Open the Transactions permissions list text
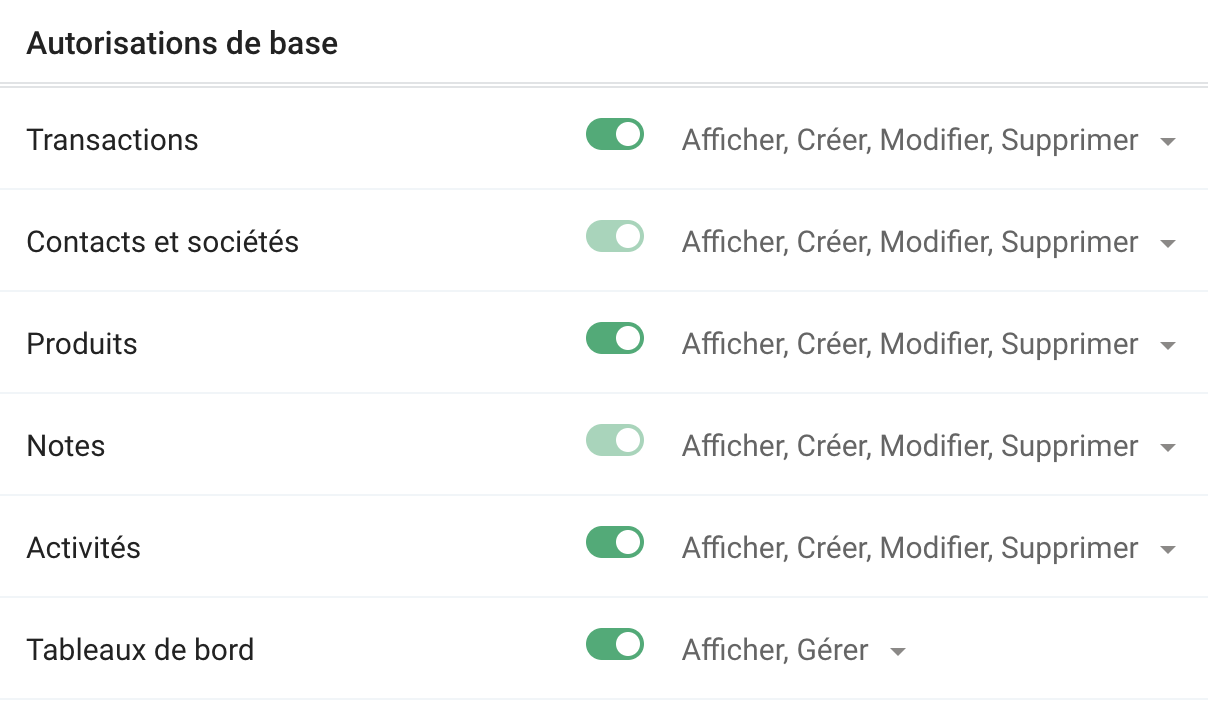This screenshot has height=714, width=1208. (x=909, y=140)
